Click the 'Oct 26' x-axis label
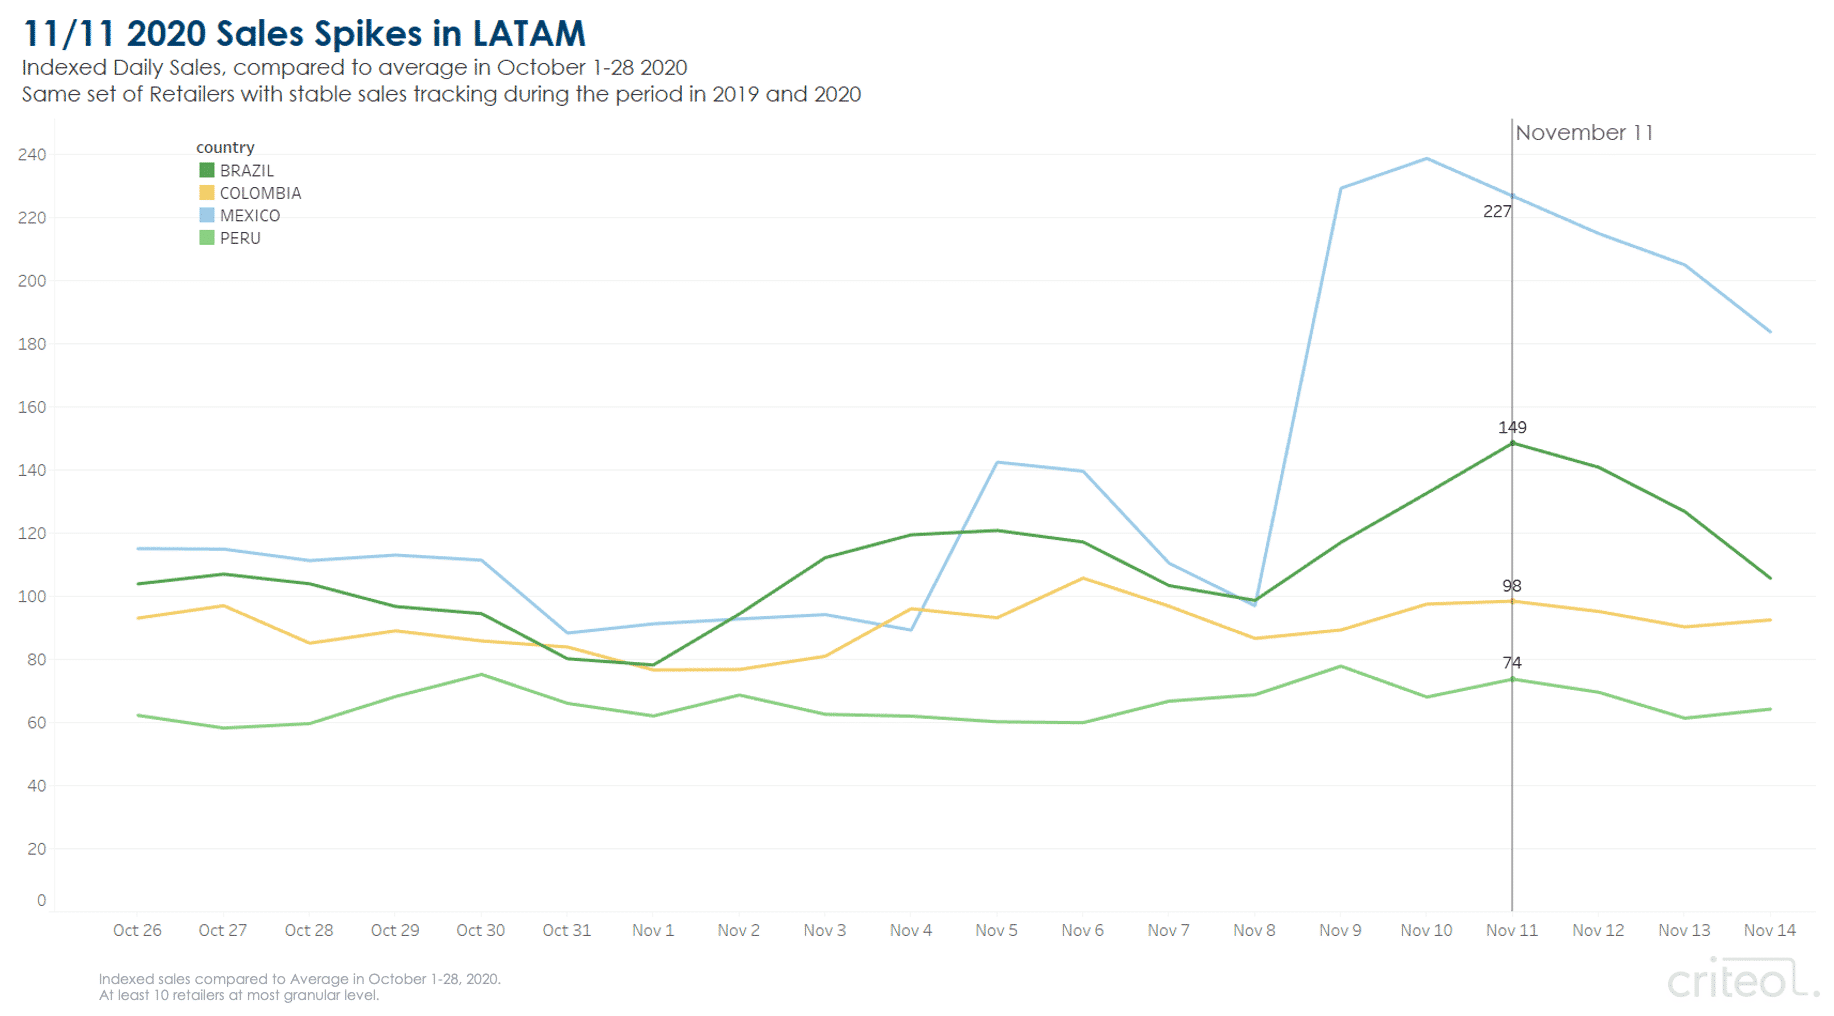The height and width of the screenshot is (1016, 1834). [137, 930]
